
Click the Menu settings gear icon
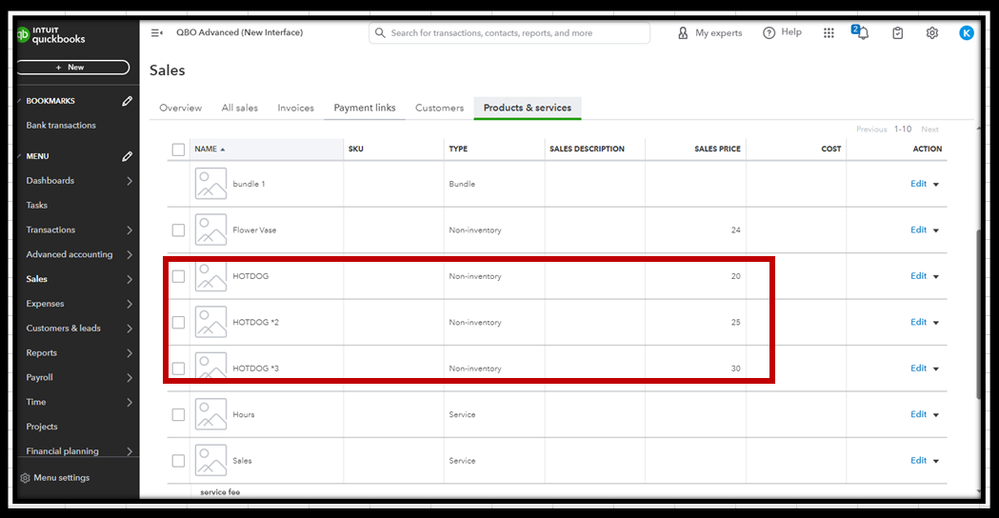(x=25, y=478)
